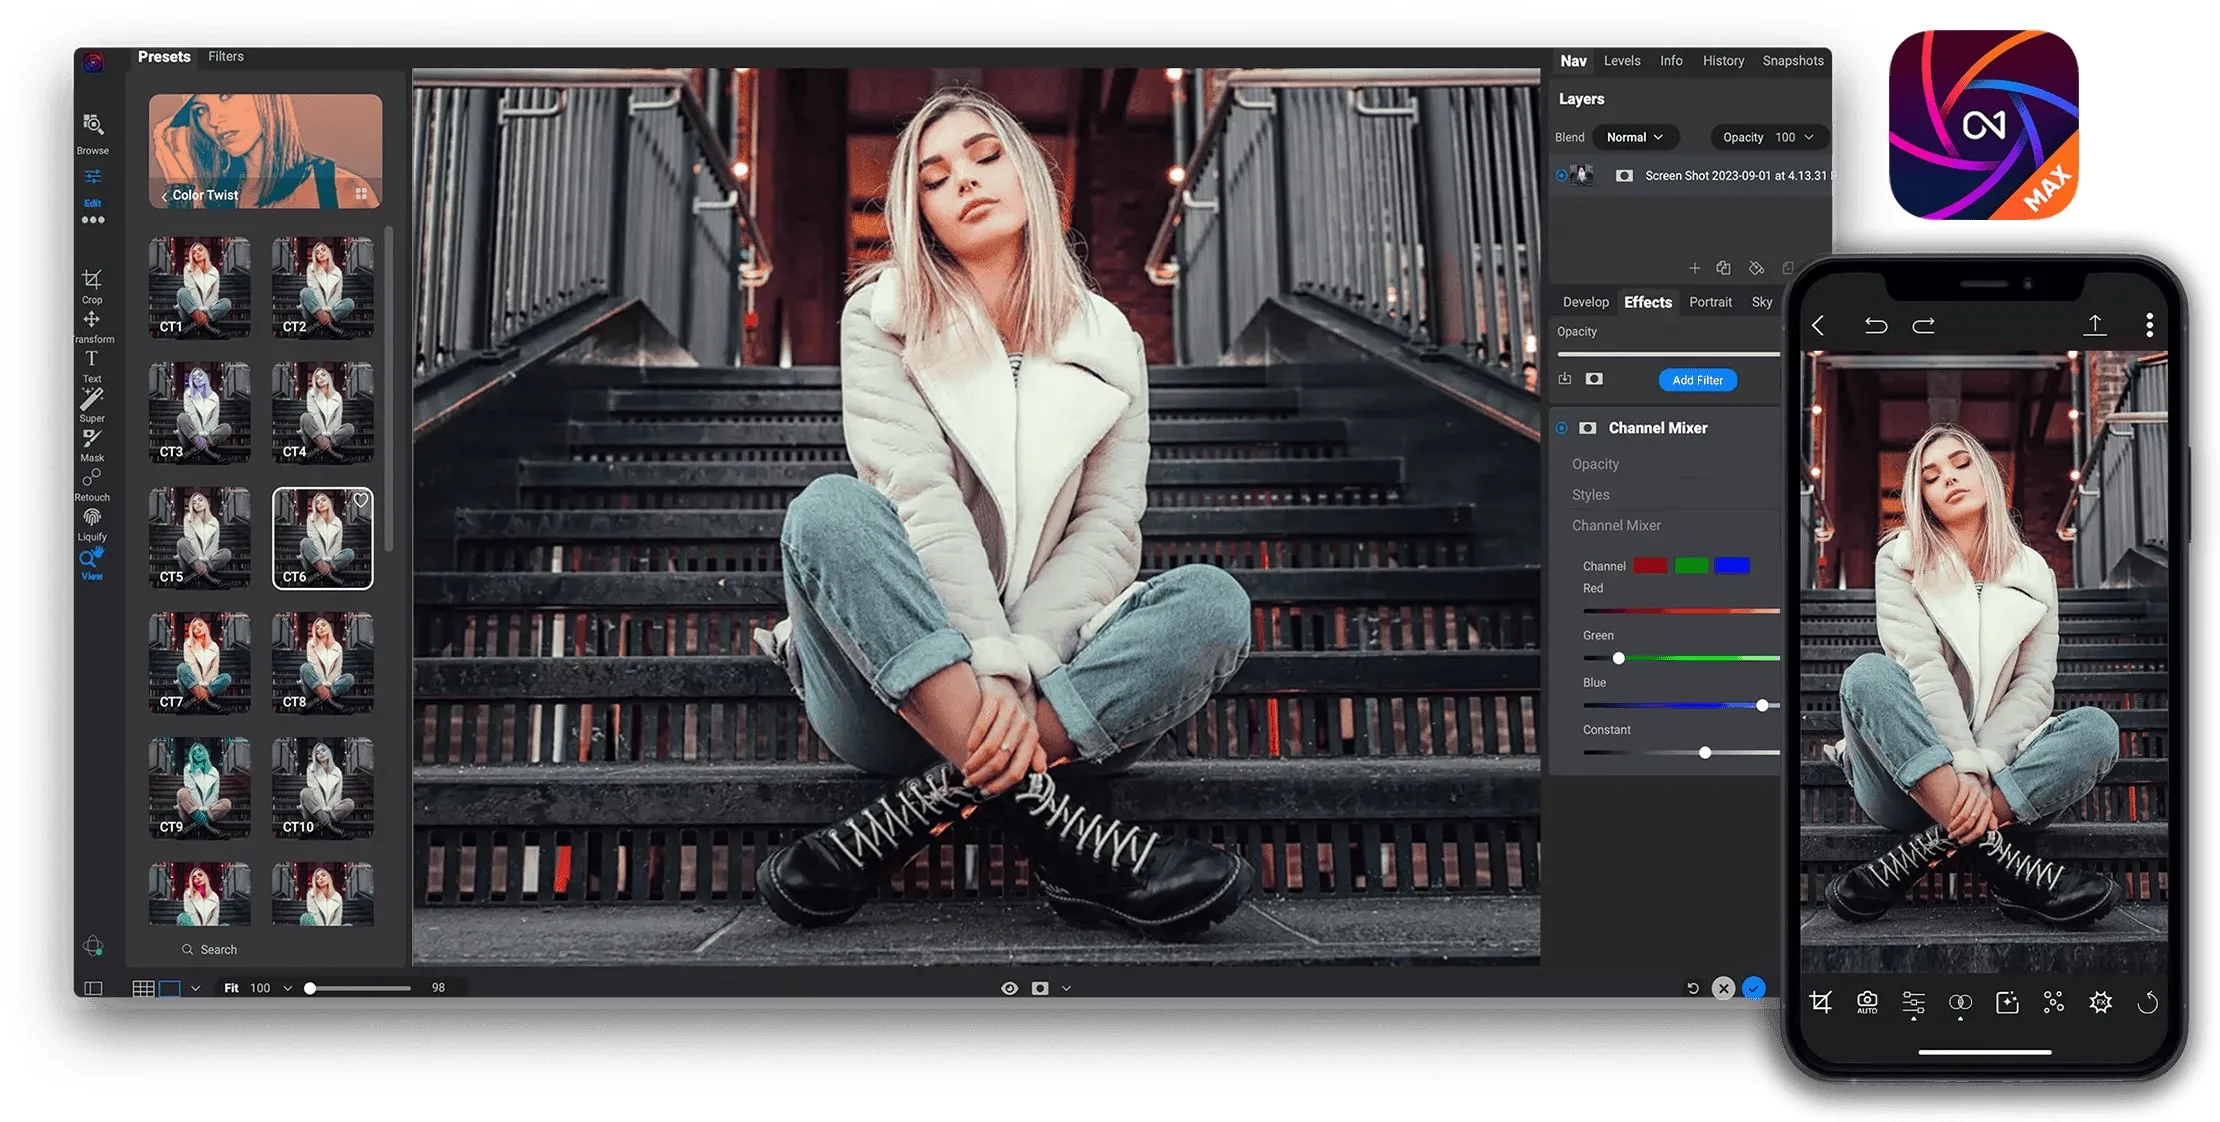Tap undo arrow on phone app
The height and width of the screenshot is (1122, 2220).
1876,325
